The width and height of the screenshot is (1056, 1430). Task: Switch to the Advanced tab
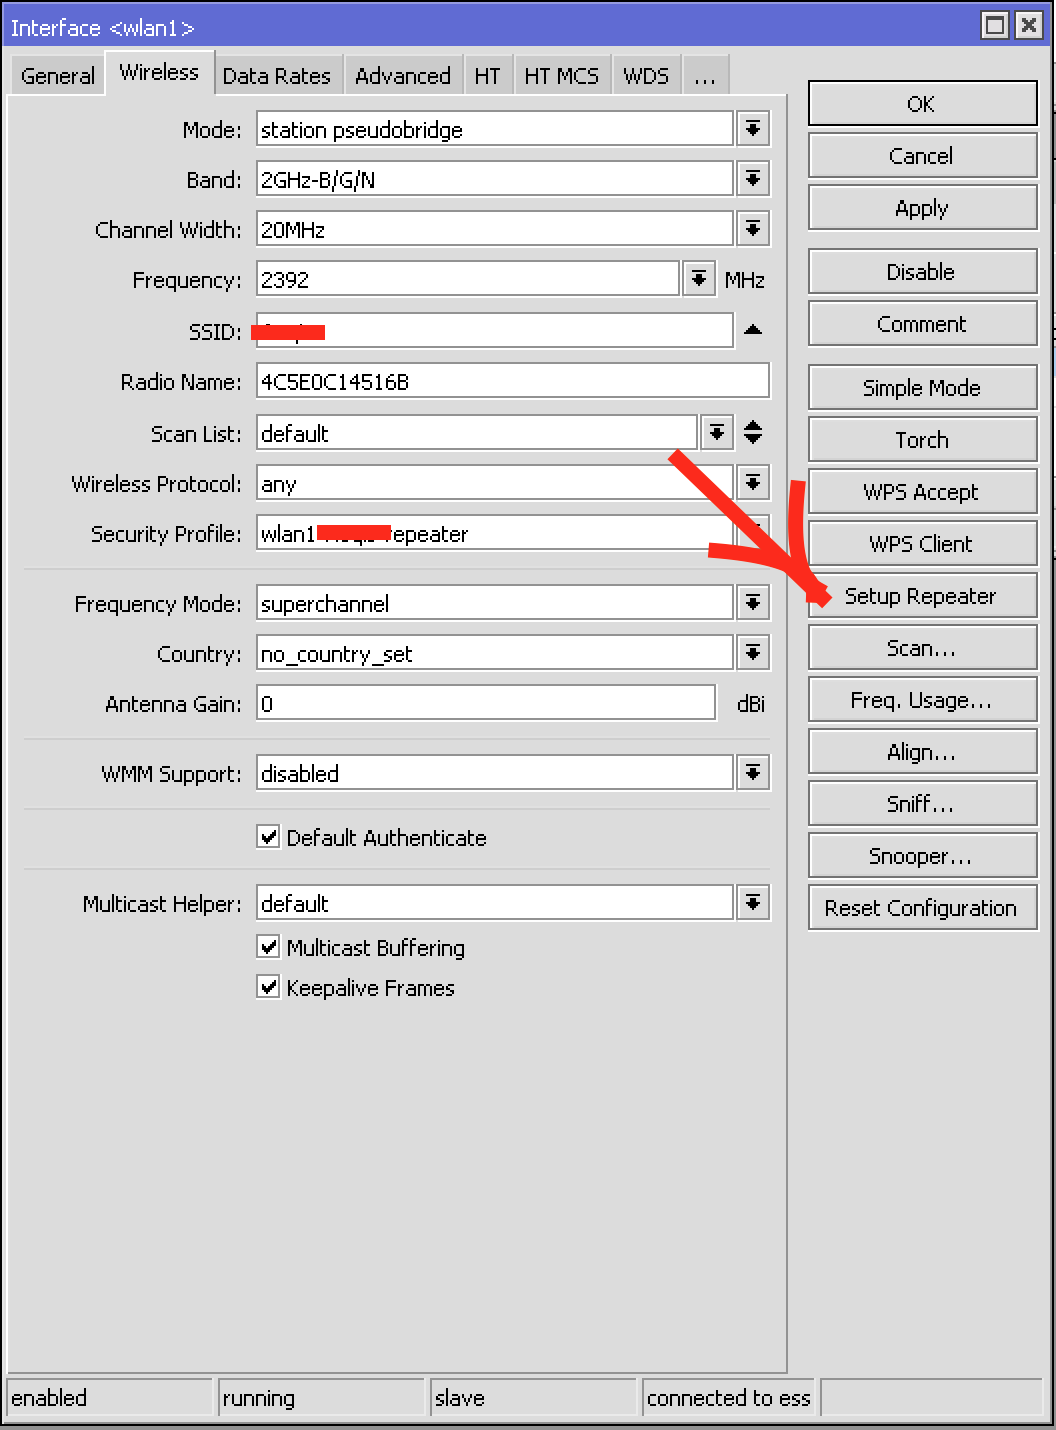[403, 74]
